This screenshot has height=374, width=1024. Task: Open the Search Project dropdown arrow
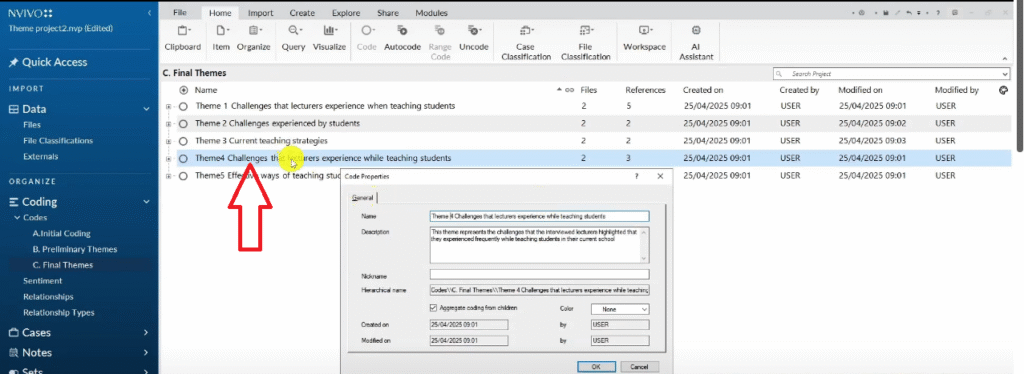1004,74
